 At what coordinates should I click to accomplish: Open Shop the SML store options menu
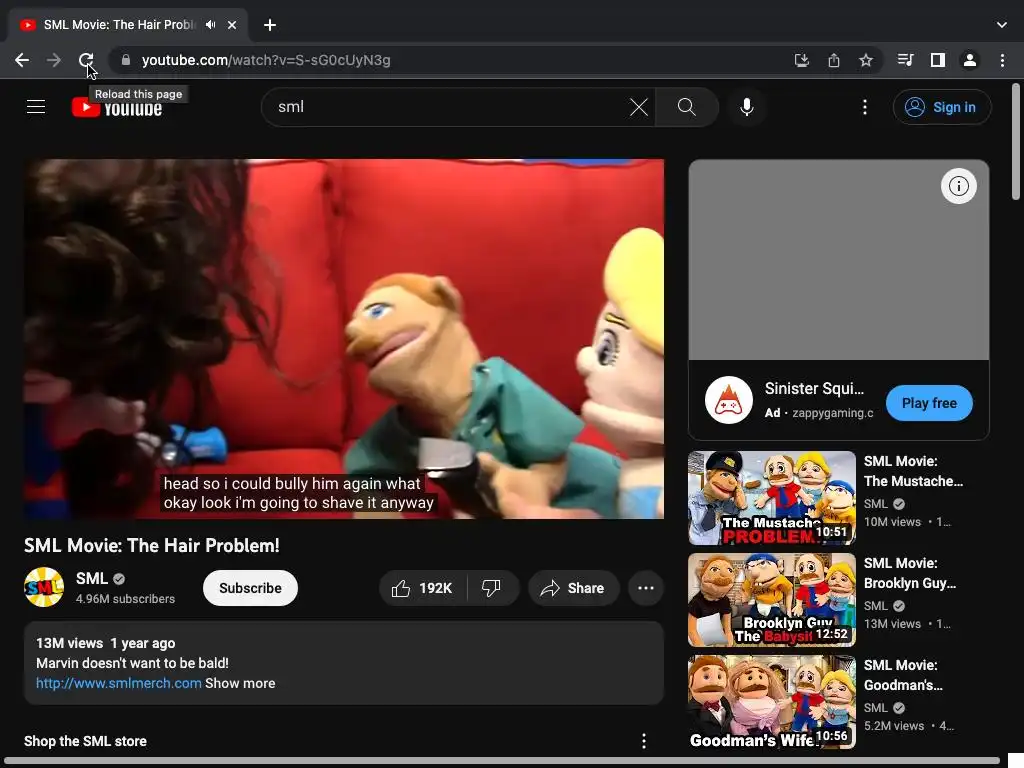[644, 741]
